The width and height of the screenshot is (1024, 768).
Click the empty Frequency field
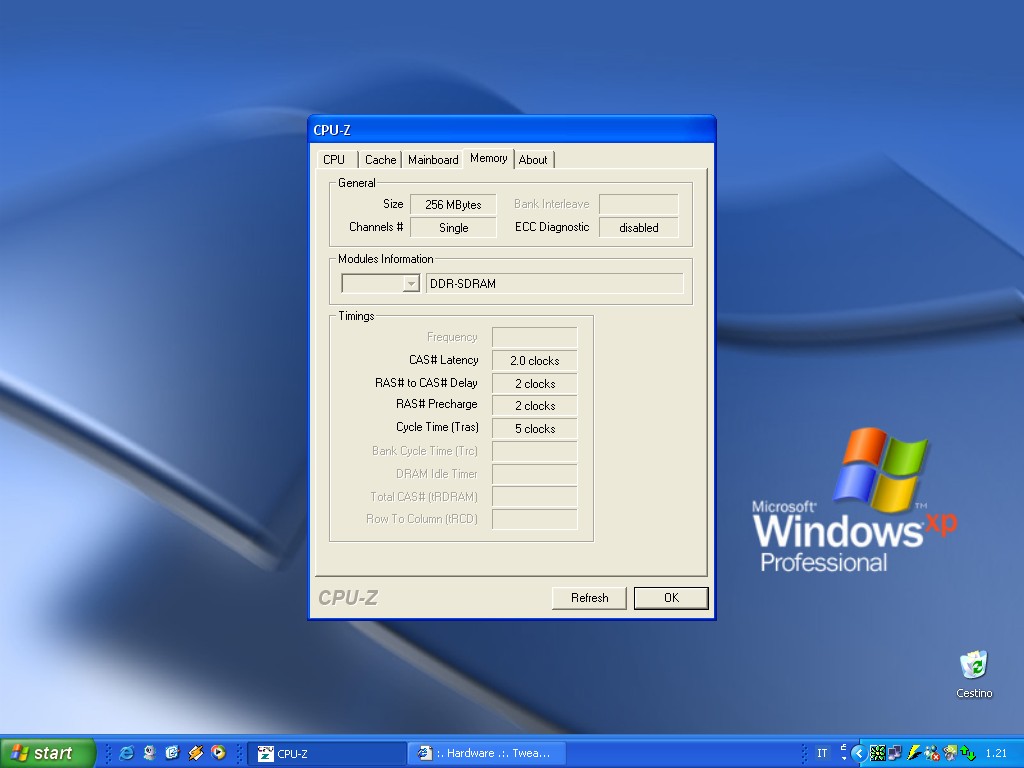(535, 337)
